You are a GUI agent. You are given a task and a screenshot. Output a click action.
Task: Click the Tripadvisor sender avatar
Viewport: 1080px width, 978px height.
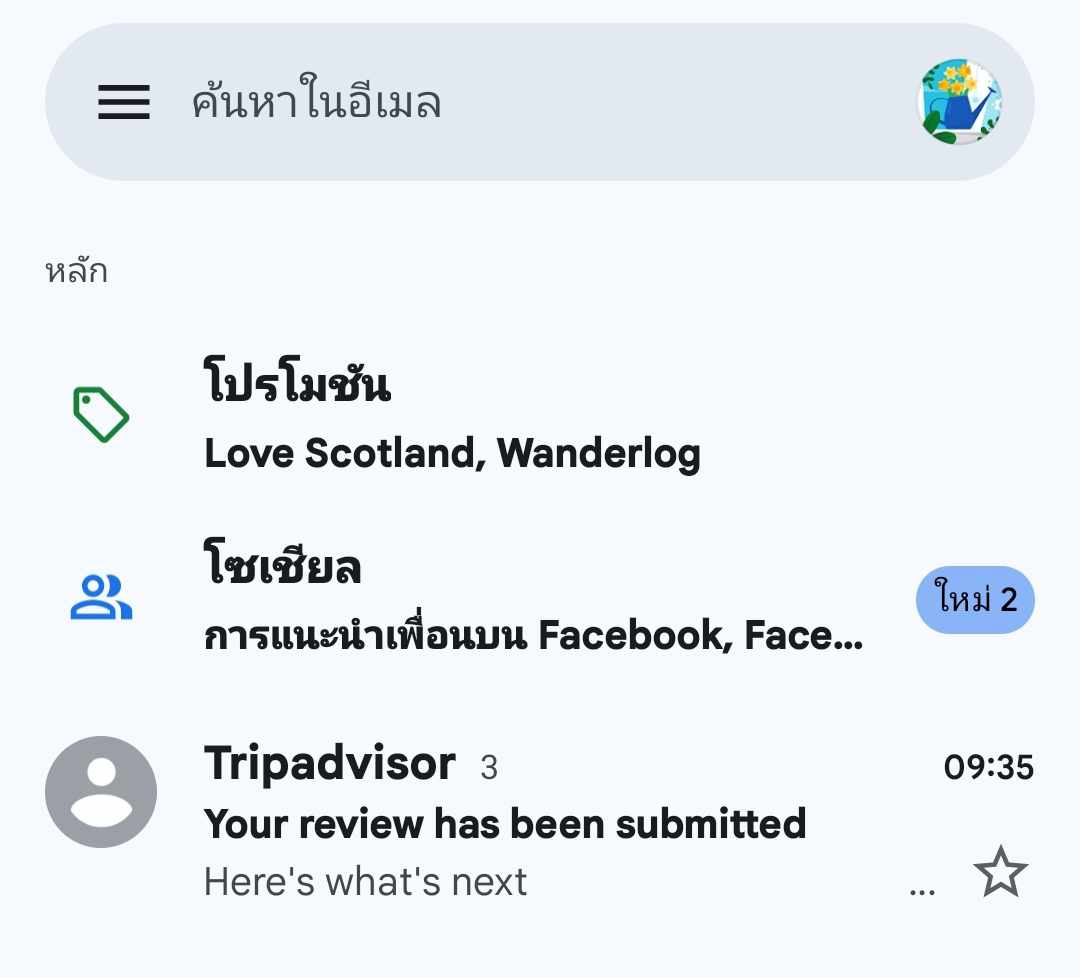tap(101, 792)
